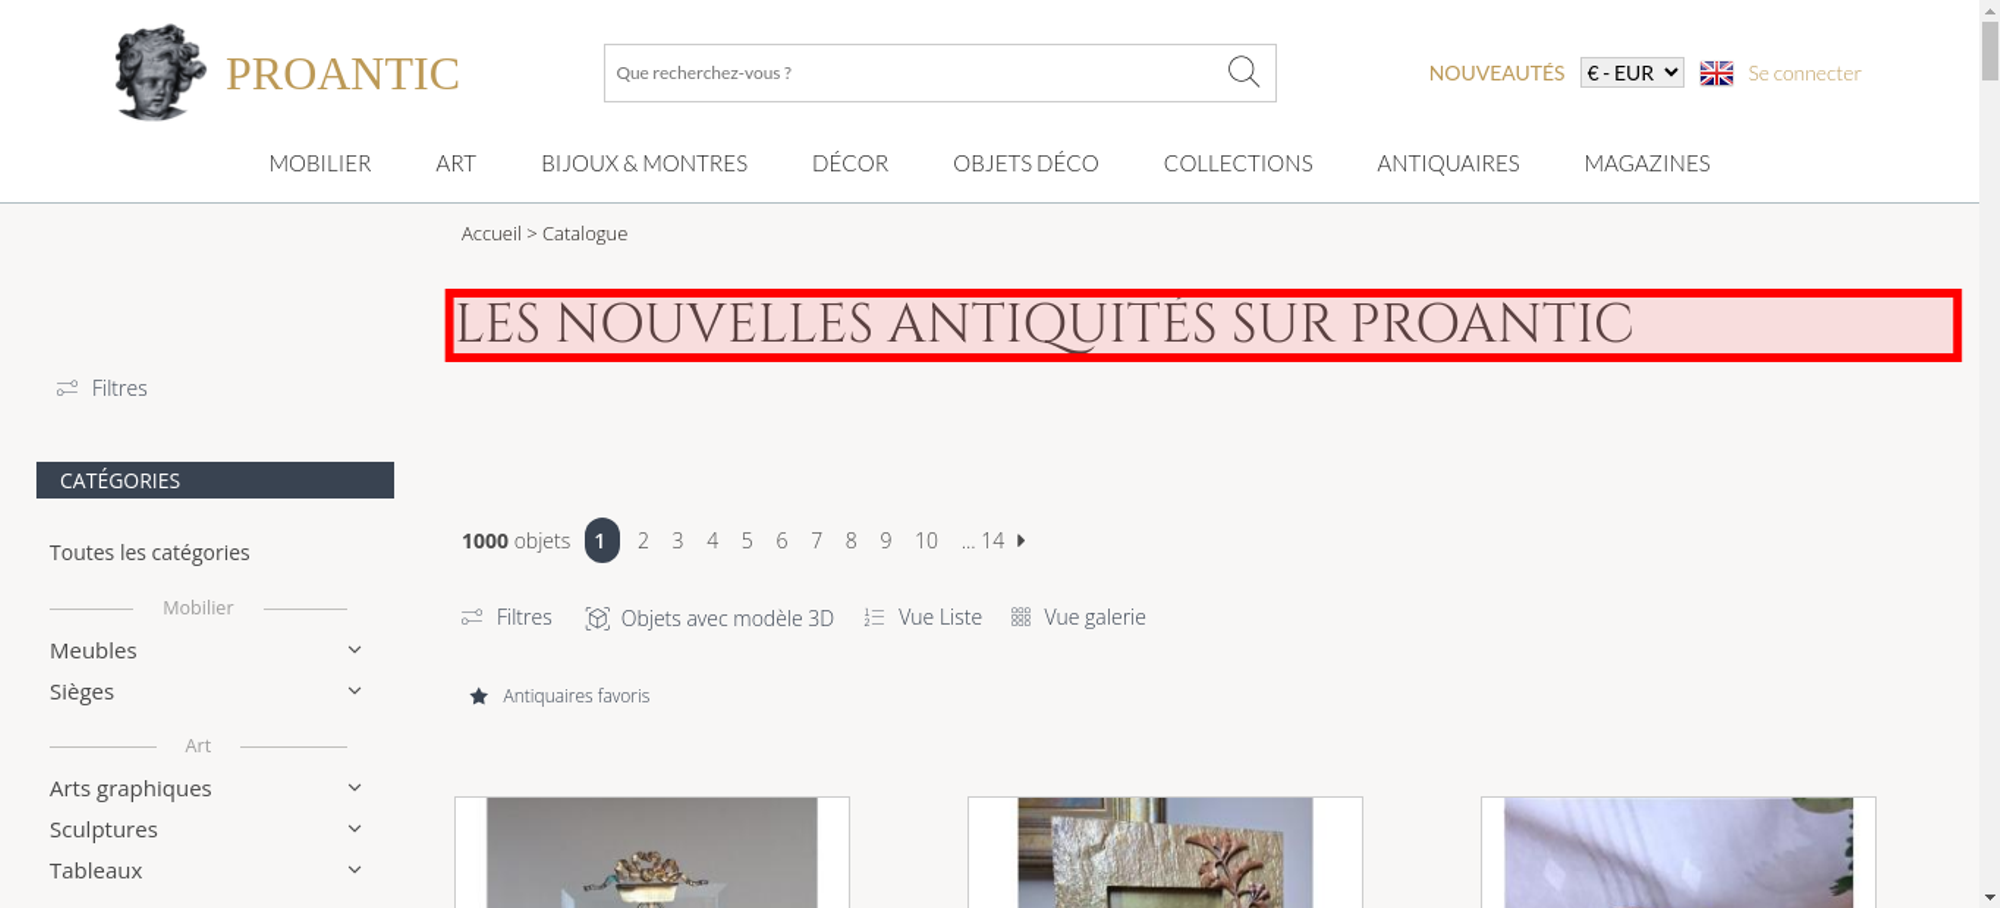Expand the Sculptures category chevron

(x=354, y=829)
